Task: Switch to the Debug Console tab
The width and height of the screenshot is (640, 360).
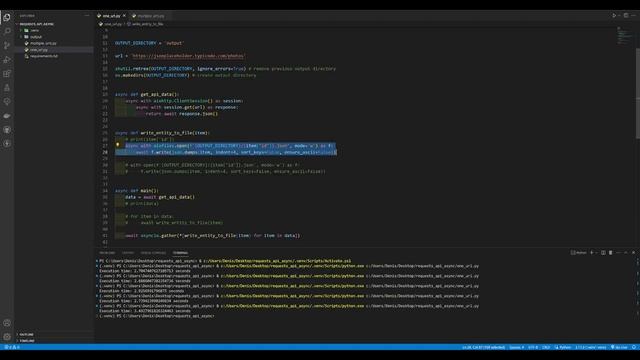Action: 153,253
